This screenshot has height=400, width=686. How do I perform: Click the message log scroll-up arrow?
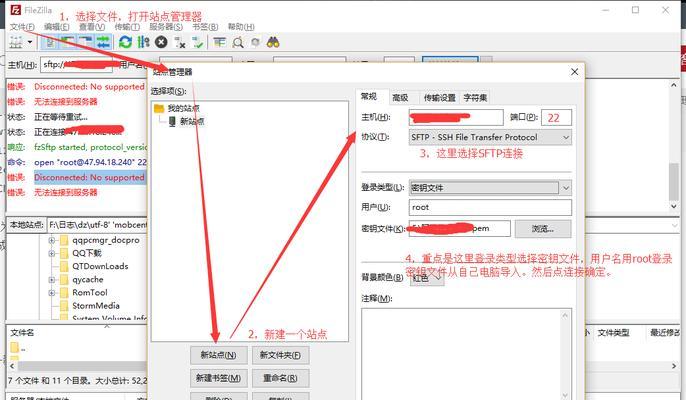(674, 85)
